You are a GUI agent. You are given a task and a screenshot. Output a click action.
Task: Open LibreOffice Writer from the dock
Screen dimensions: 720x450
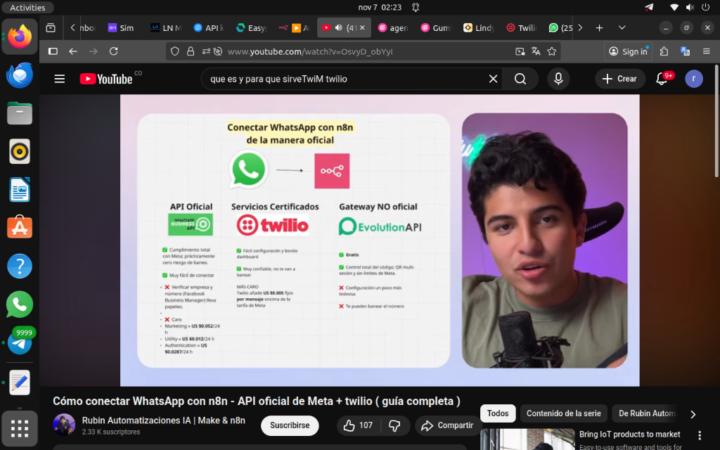pyautogui.click(x=19, y=189)
